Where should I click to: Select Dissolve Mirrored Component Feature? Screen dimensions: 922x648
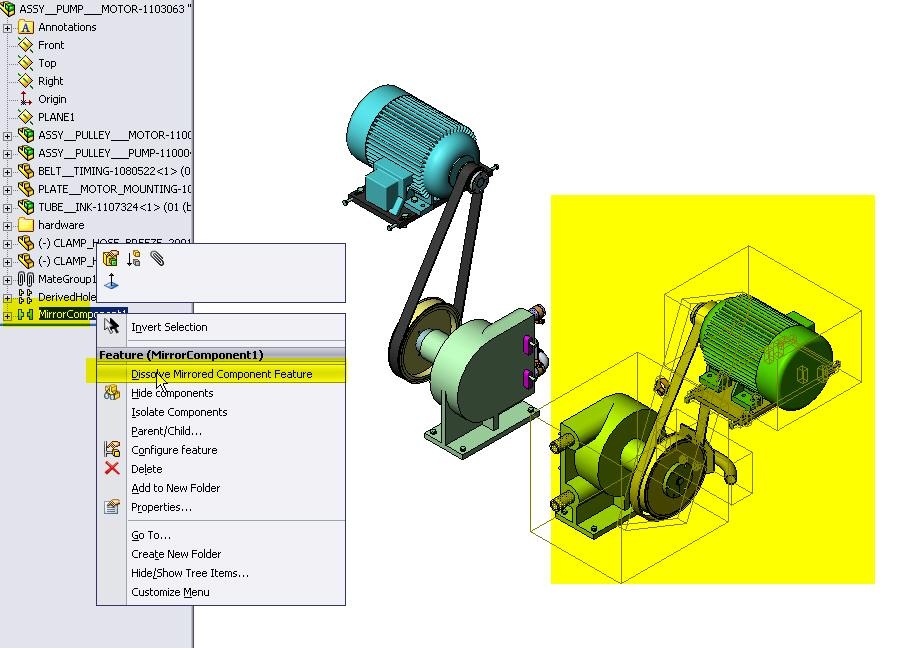[221, 374]
